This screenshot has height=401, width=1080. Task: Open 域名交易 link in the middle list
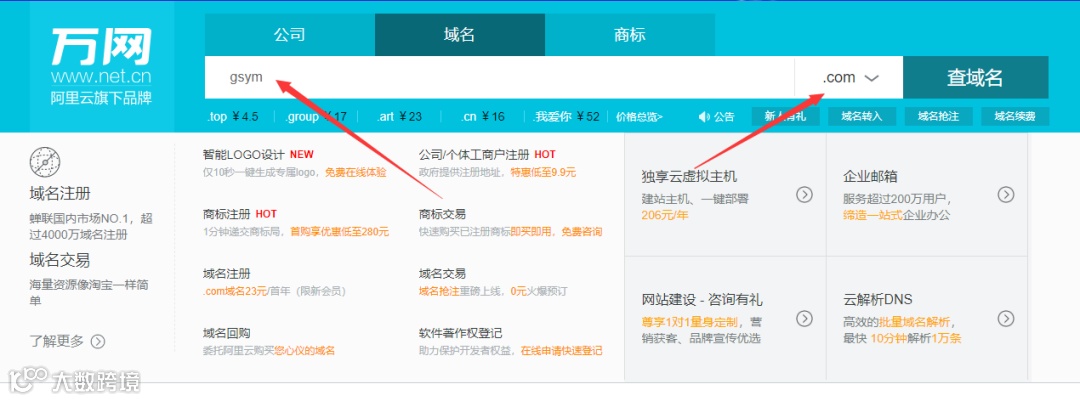tap(442, 274)
